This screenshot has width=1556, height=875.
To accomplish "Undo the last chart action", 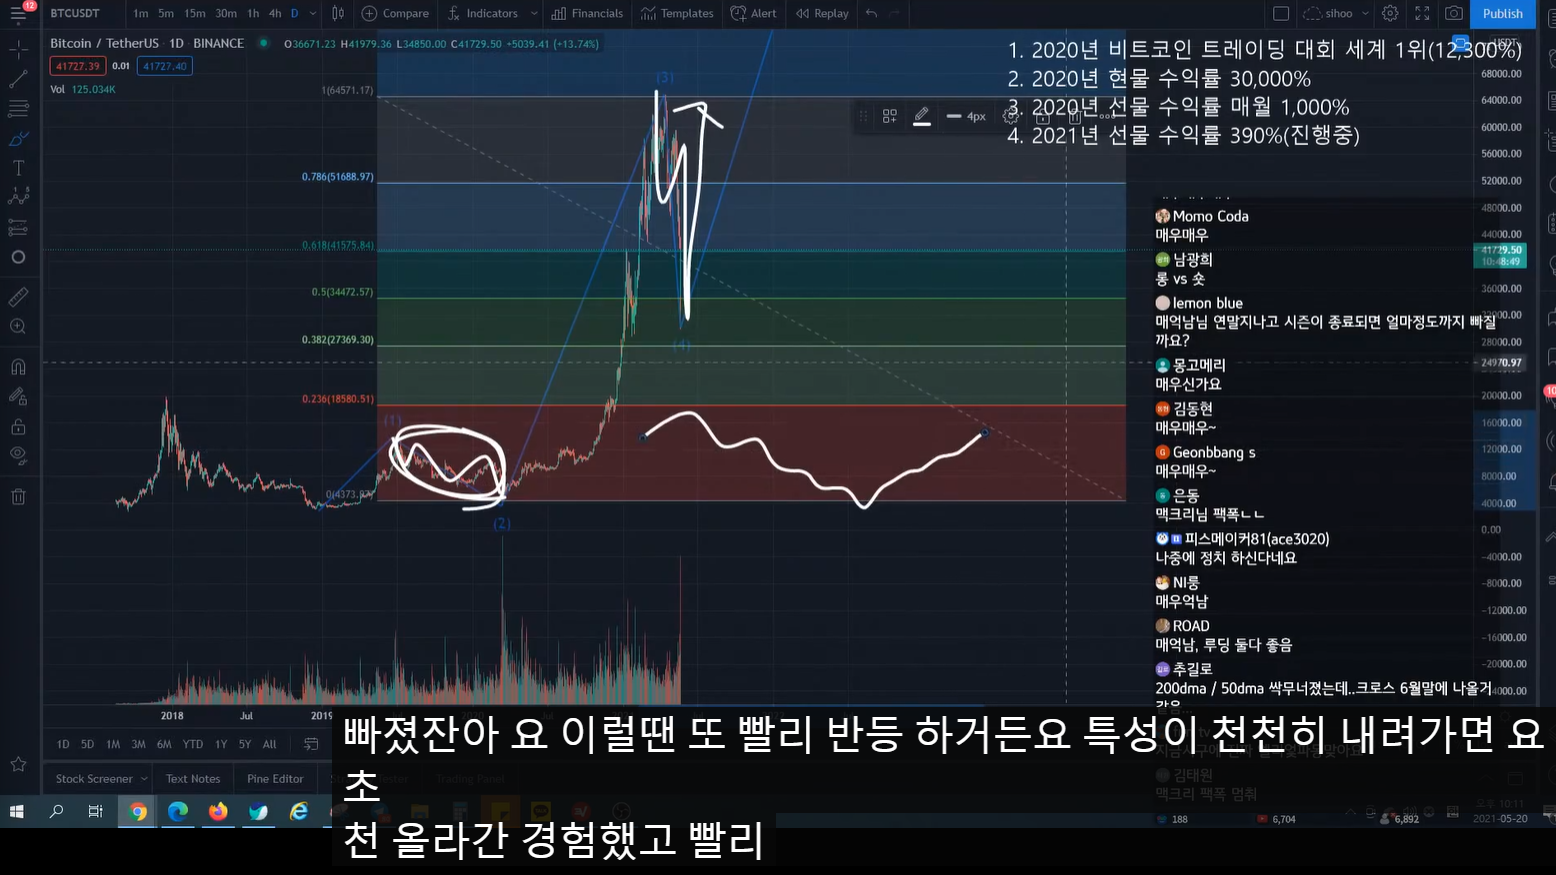I will pyautogui.click(x=872, y=14).
